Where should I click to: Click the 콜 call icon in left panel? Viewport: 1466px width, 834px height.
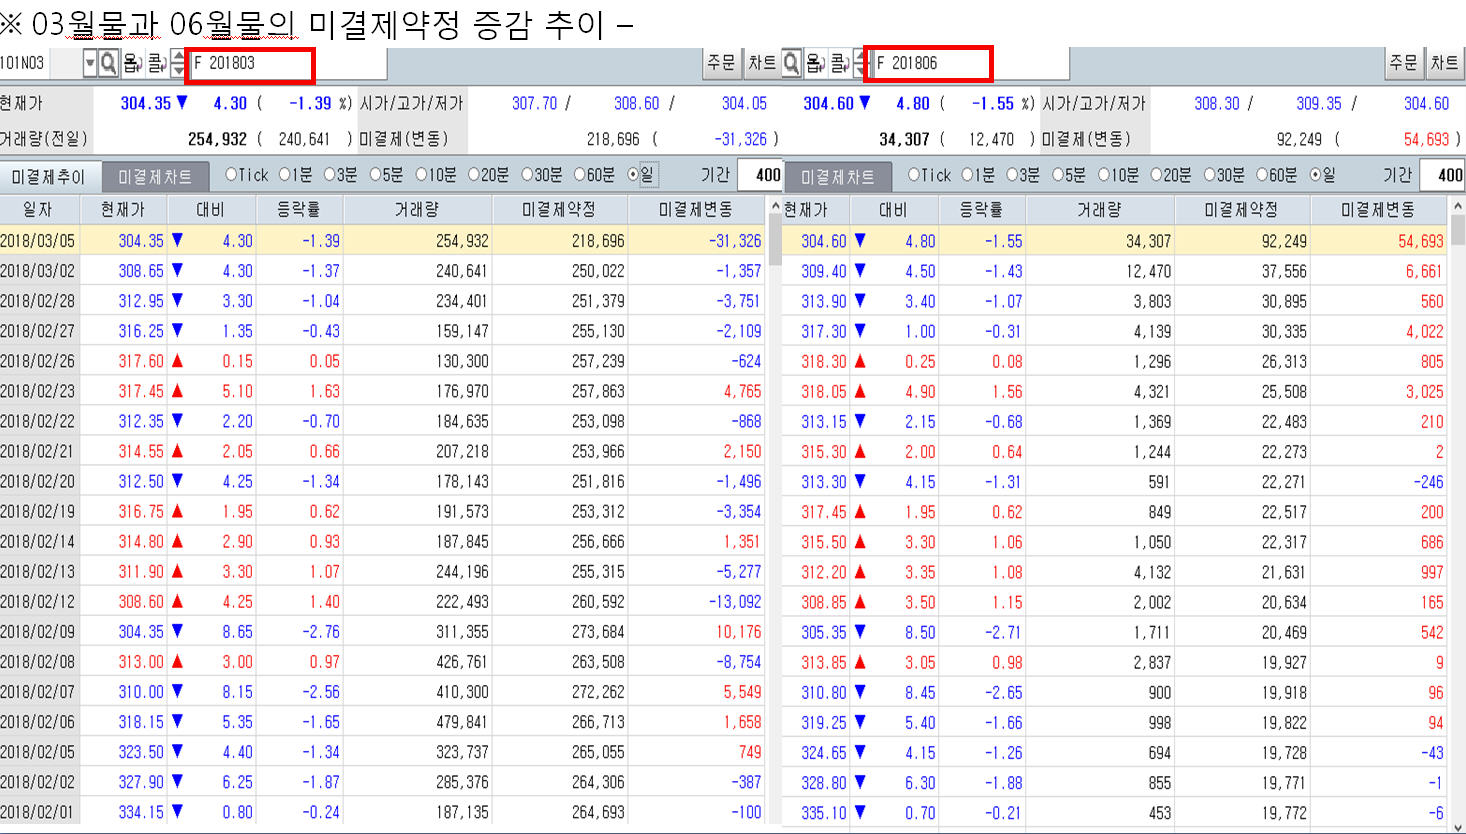[157, 64]
